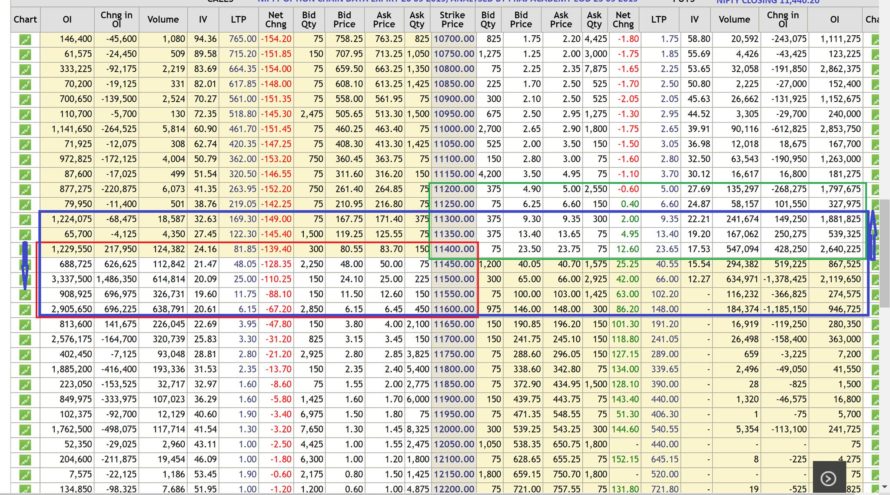Screen dimensions: 890x495
Task: Select put volume value 547,094
Action: point(742,249)
